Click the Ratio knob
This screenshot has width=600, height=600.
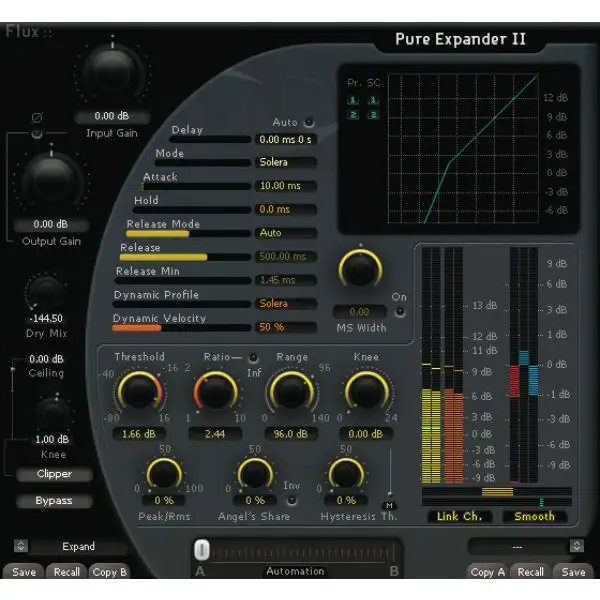tap(215, 393)
